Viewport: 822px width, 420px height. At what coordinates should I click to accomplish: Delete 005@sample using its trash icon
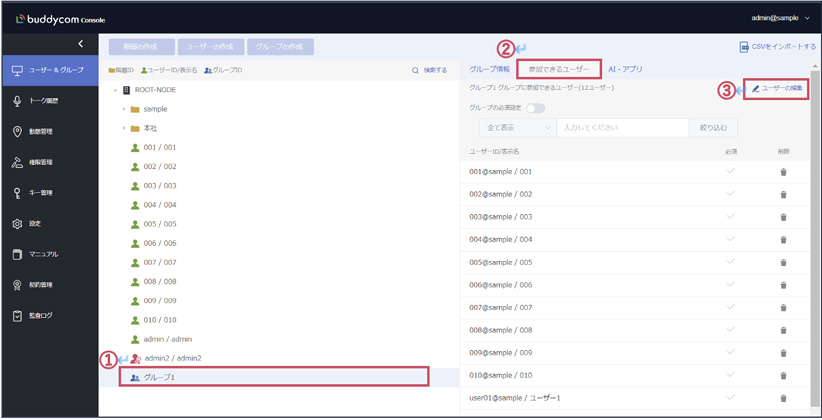[x=783, y=262]
